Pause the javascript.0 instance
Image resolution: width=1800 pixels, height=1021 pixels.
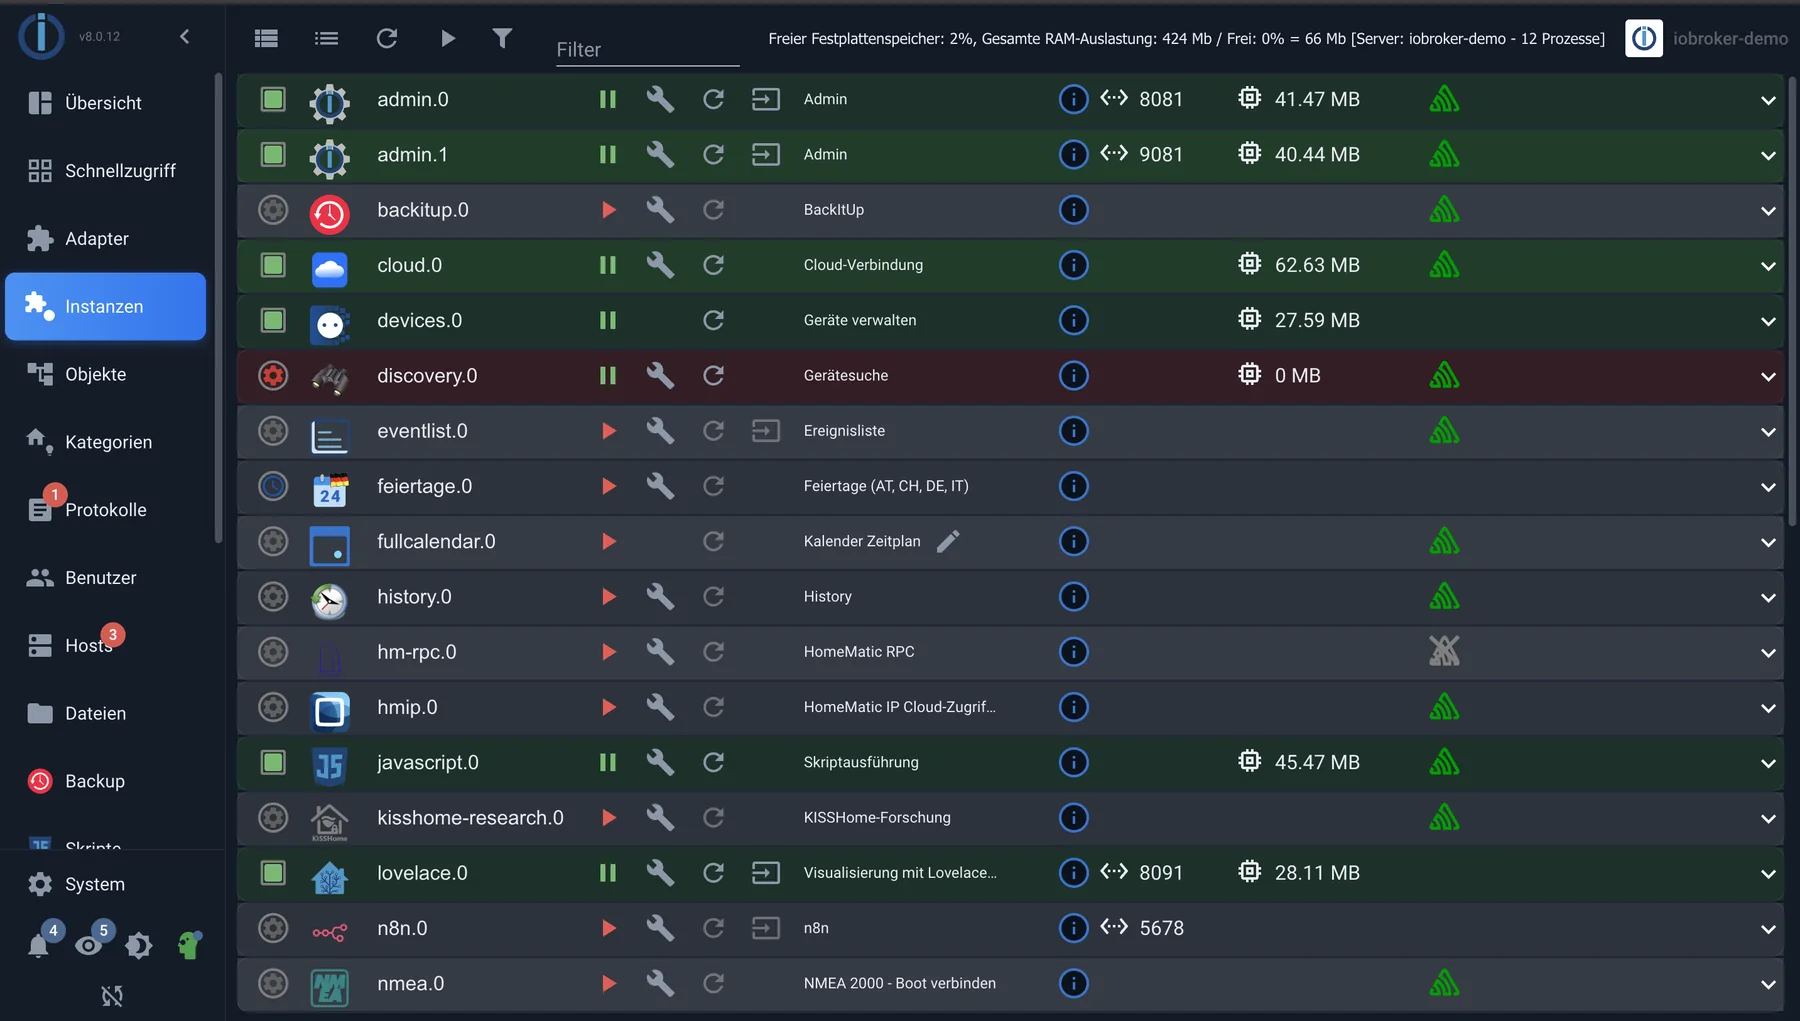click(x=608, y=762)
